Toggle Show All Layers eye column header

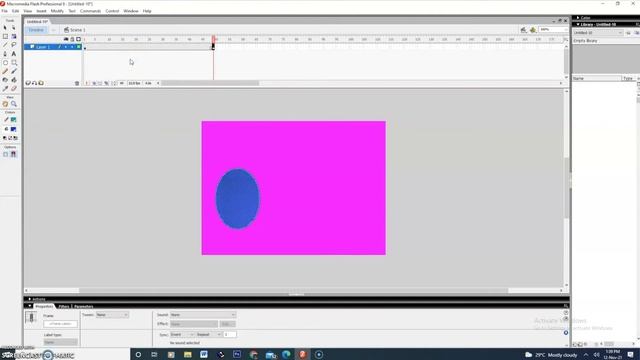[x=66, y=39]
